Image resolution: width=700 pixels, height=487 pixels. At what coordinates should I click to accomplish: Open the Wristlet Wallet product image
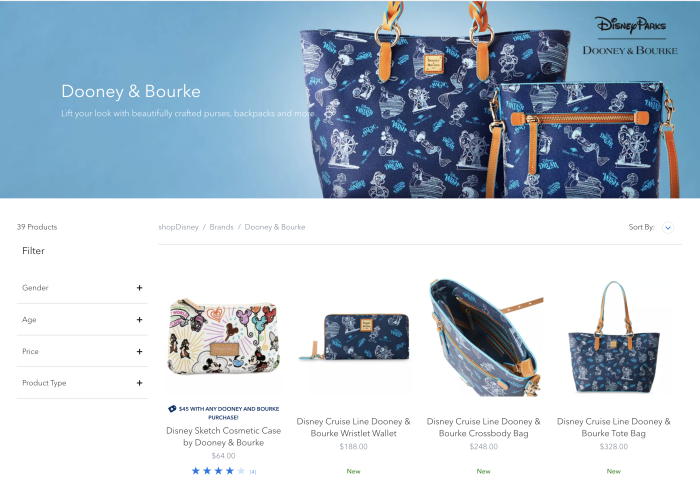point(354,337)
